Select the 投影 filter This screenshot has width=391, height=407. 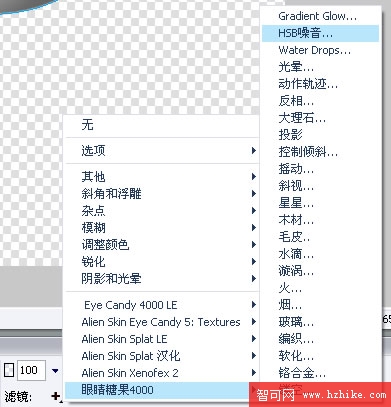coord(320,135)
